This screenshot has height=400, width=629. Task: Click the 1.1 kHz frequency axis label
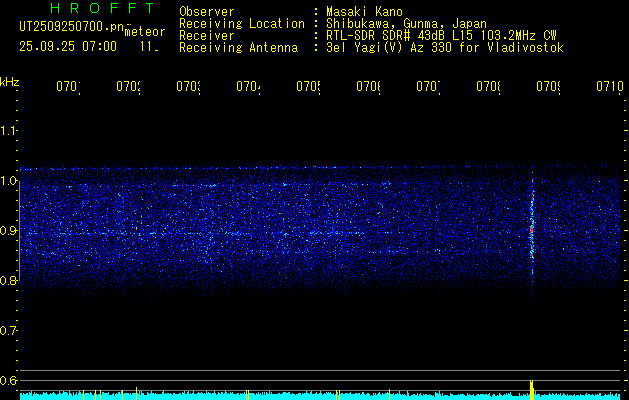coord(8,131)
